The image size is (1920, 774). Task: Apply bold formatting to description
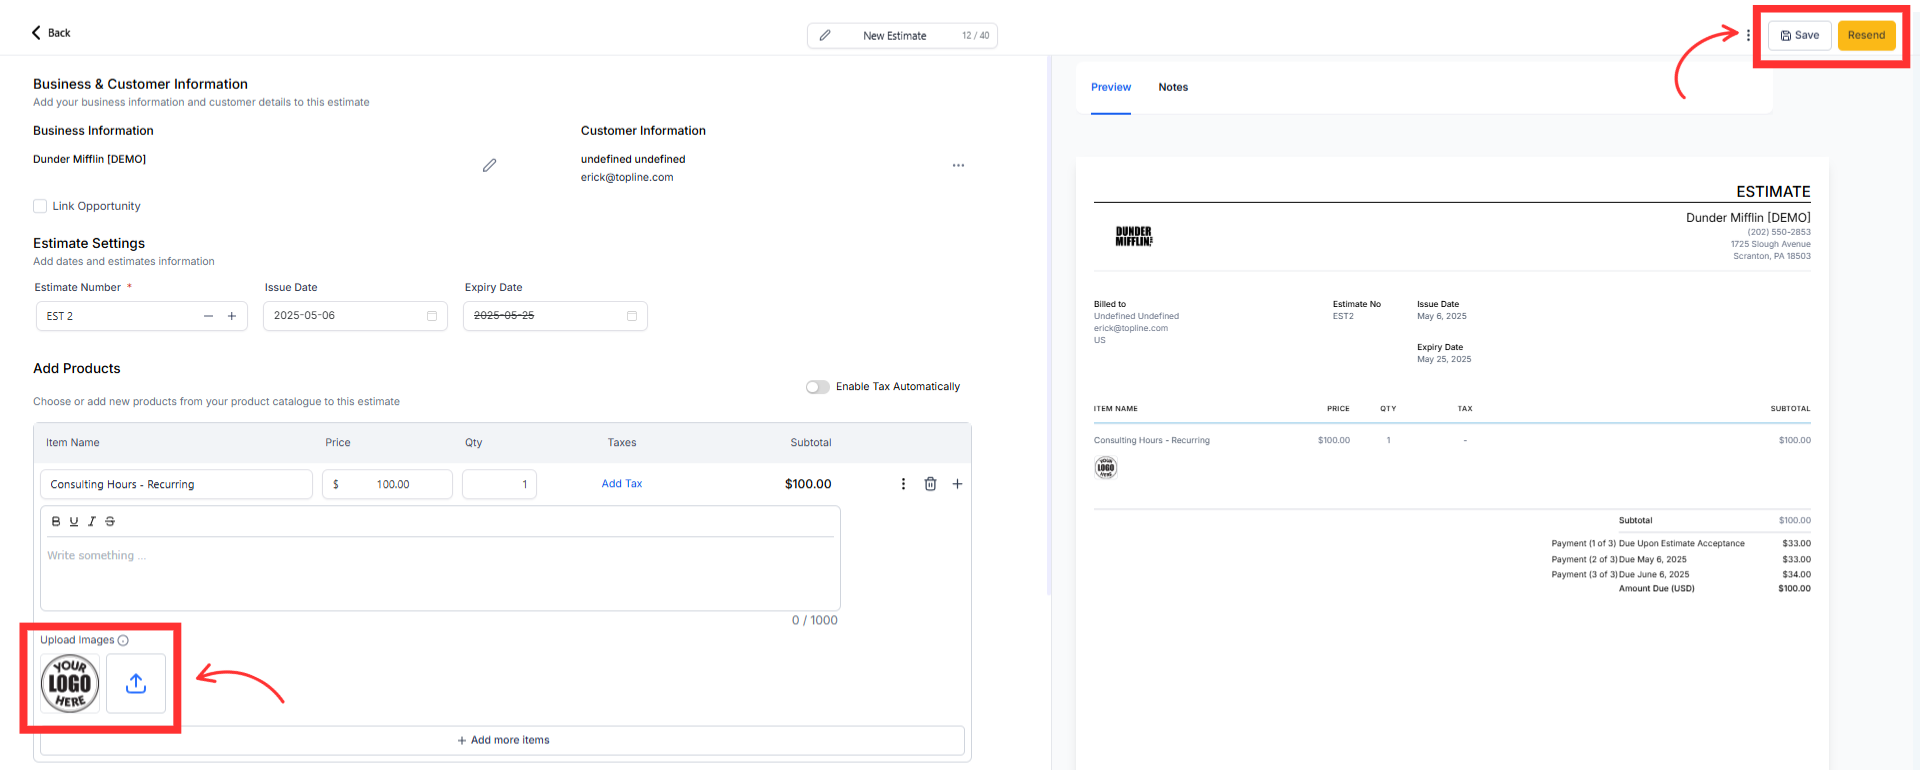click(56, 521)
